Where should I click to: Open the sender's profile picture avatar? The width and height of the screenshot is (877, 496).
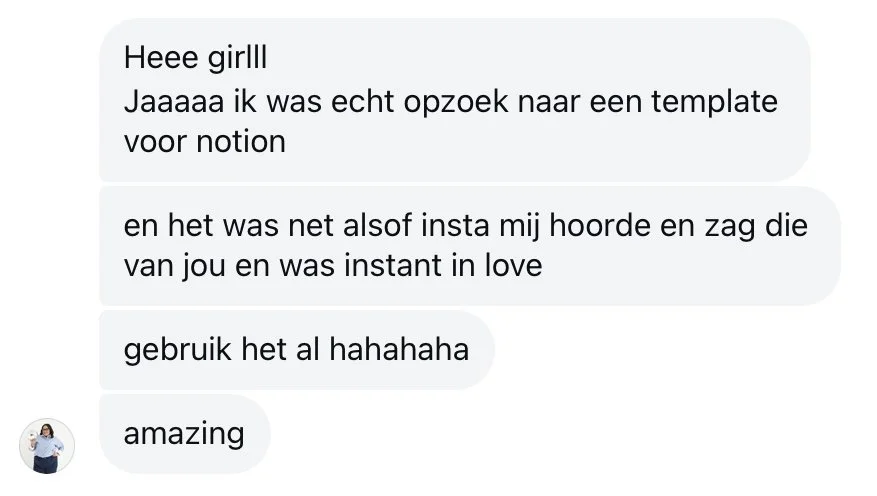[46, 446]
